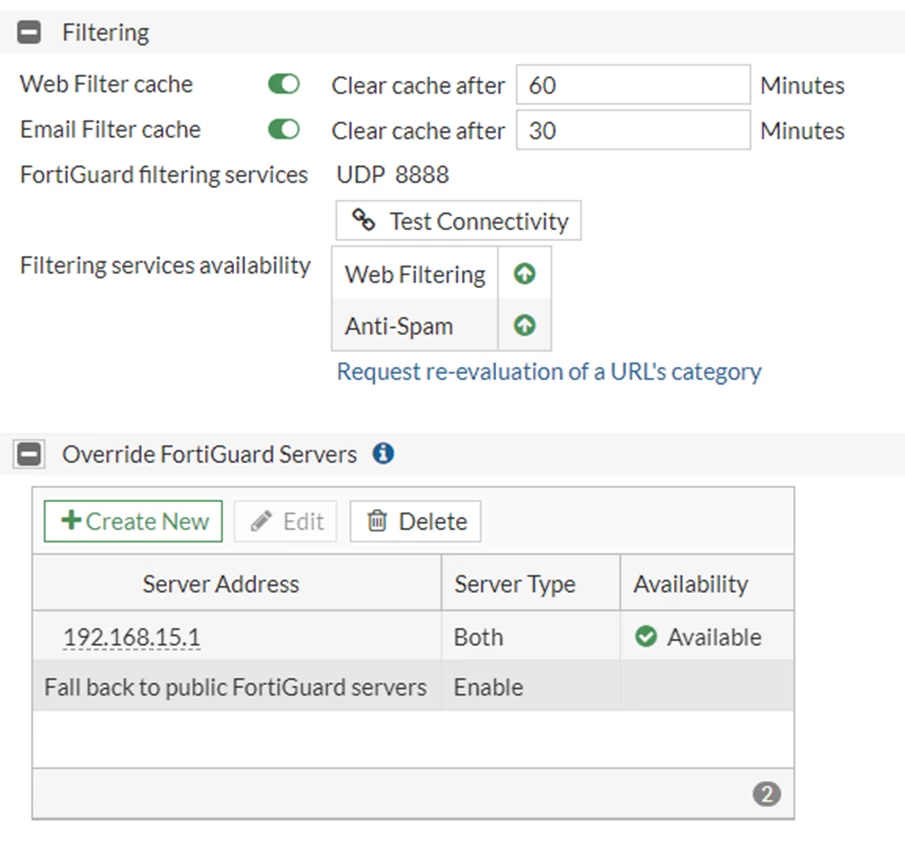The width and height of the screenshot is (905, 844).
Task: Click Email Filter cache label
Action: [110, 129]
